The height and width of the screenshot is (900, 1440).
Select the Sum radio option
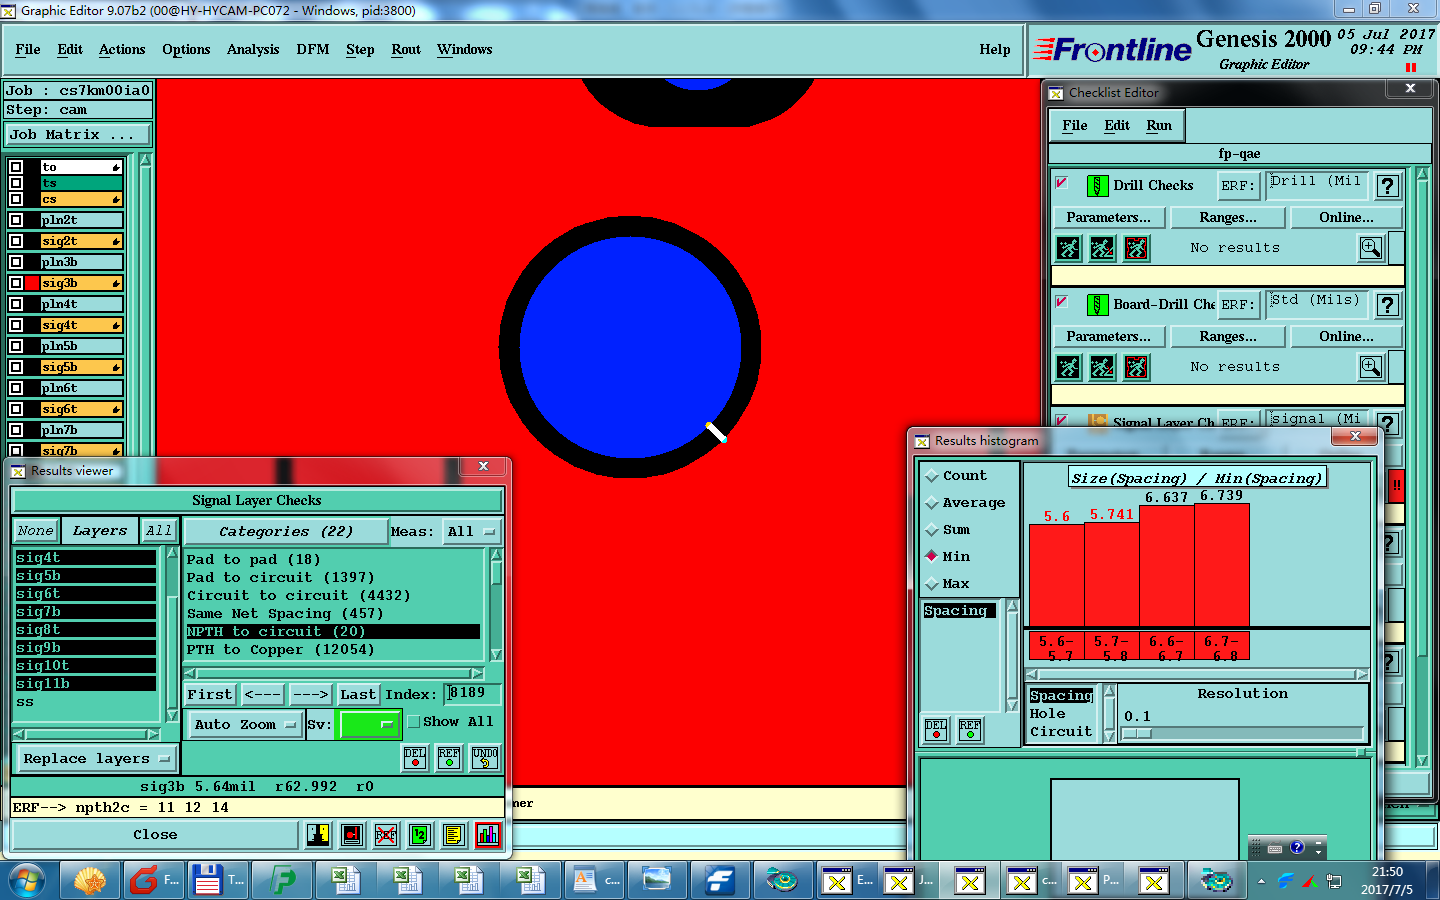pyautogui.click(x=932, y=530)
